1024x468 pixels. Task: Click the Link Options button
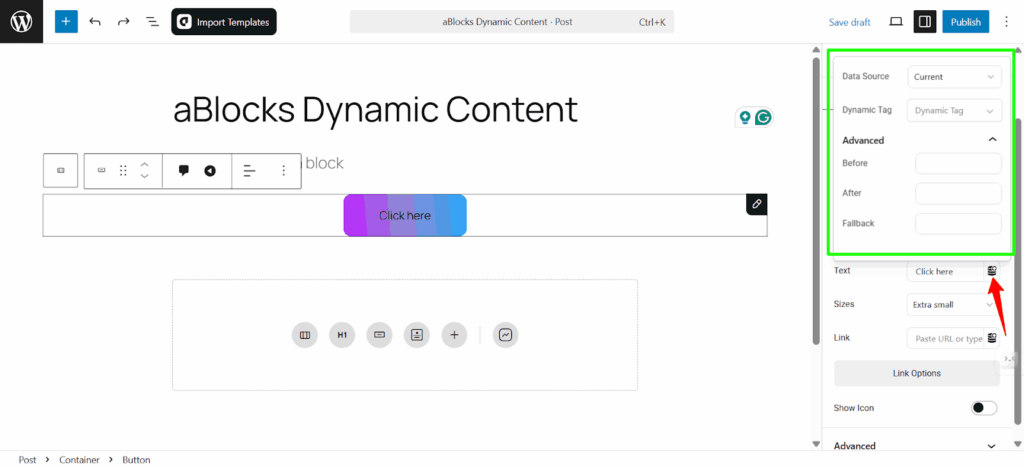[917, 373]
